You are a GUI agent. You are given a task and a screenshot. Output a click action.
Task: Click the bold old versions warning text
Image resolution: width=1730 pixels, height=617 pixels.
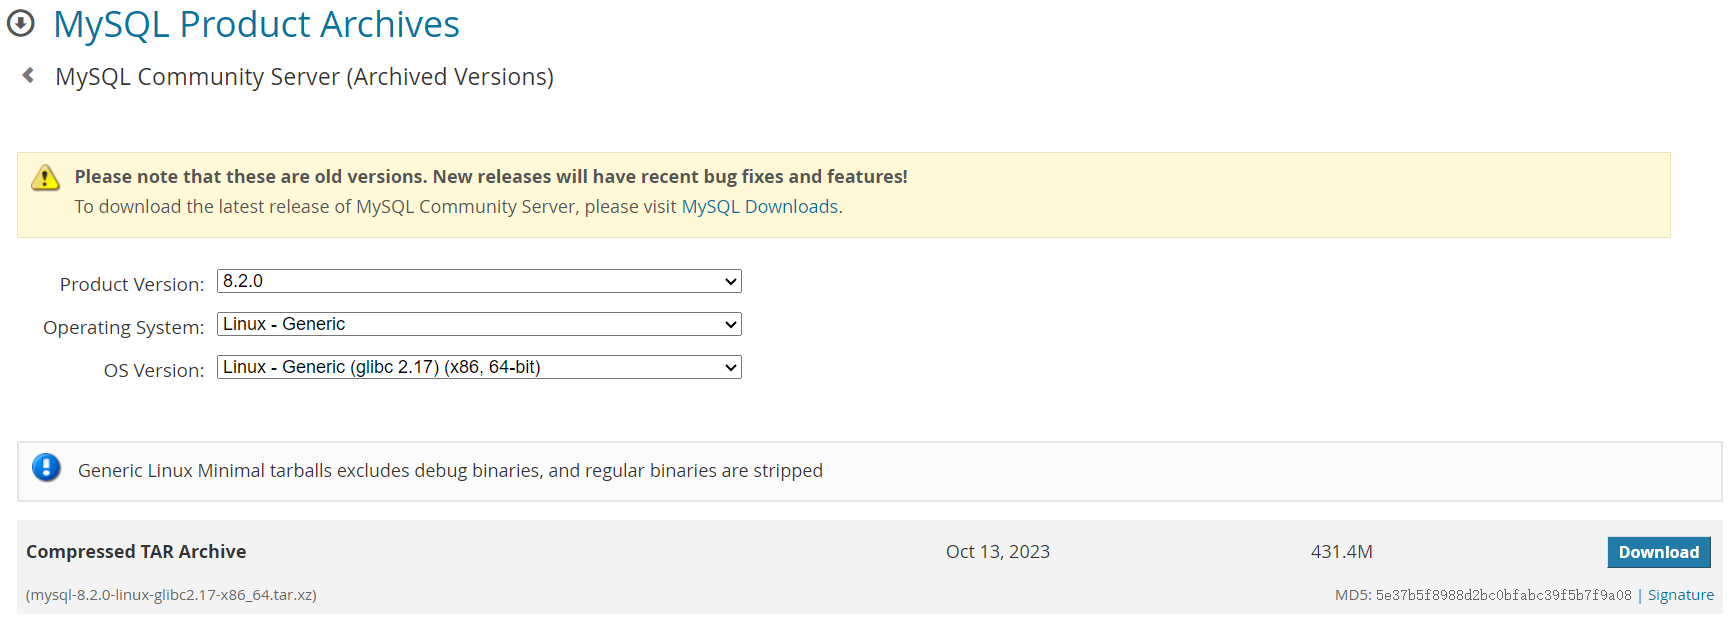pos(491,177)
